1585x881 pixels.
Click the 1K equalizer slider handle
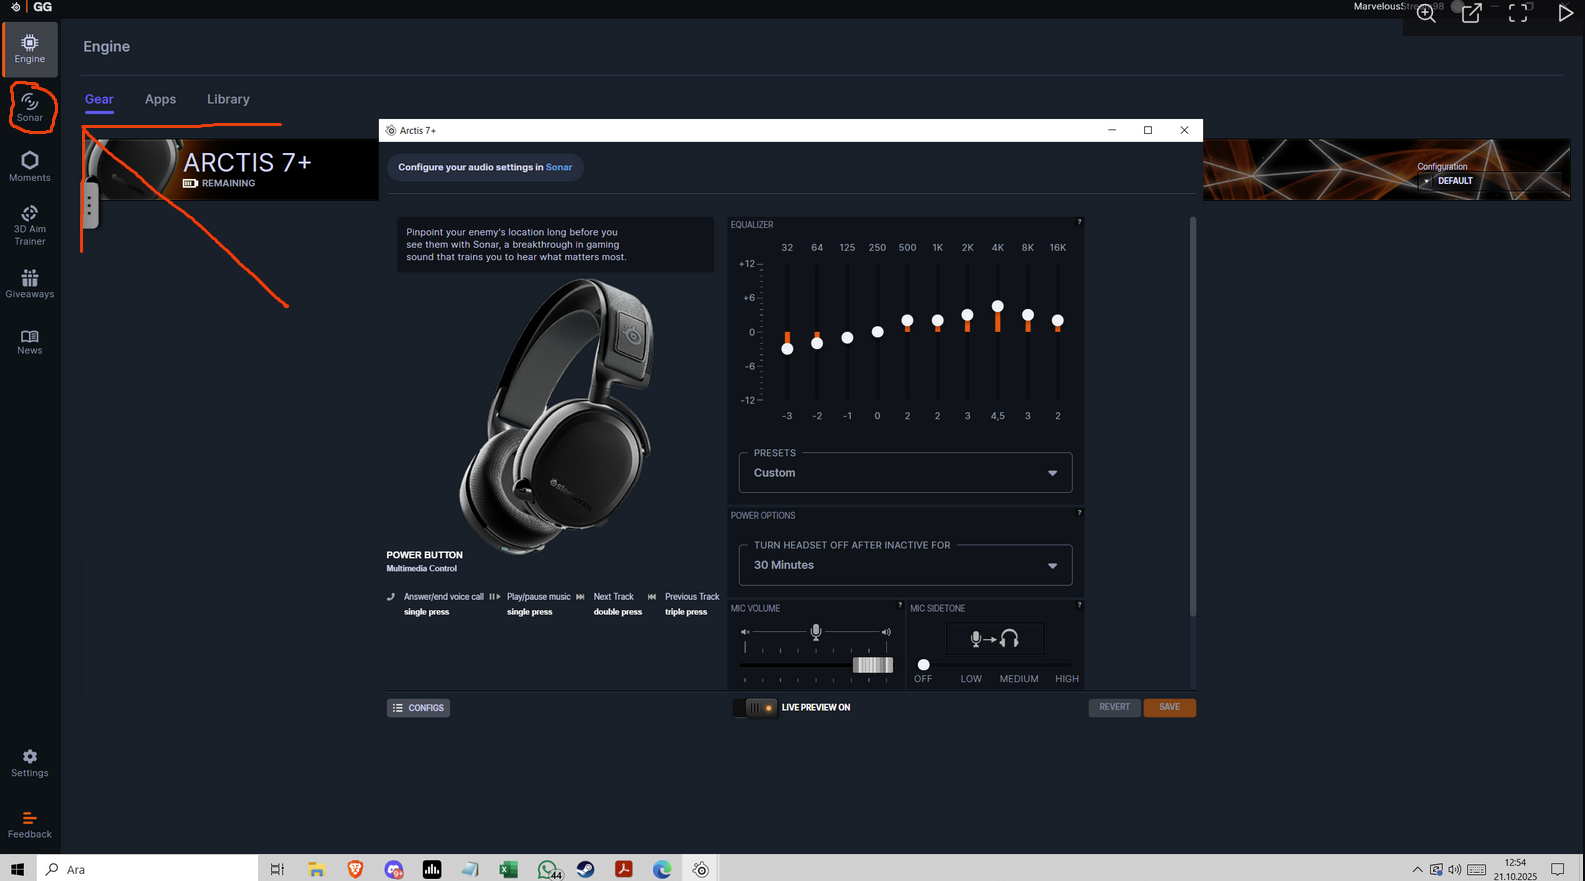[937, 321]
